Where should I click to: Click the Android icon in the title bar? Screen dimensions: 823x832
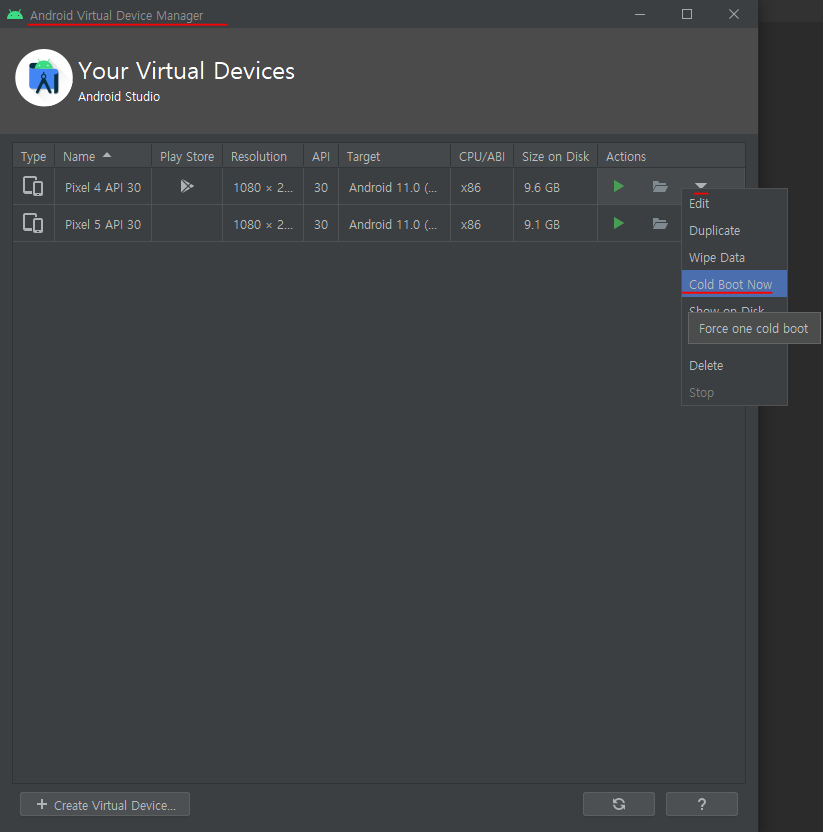pyautogui.click(x=15, y=14)
